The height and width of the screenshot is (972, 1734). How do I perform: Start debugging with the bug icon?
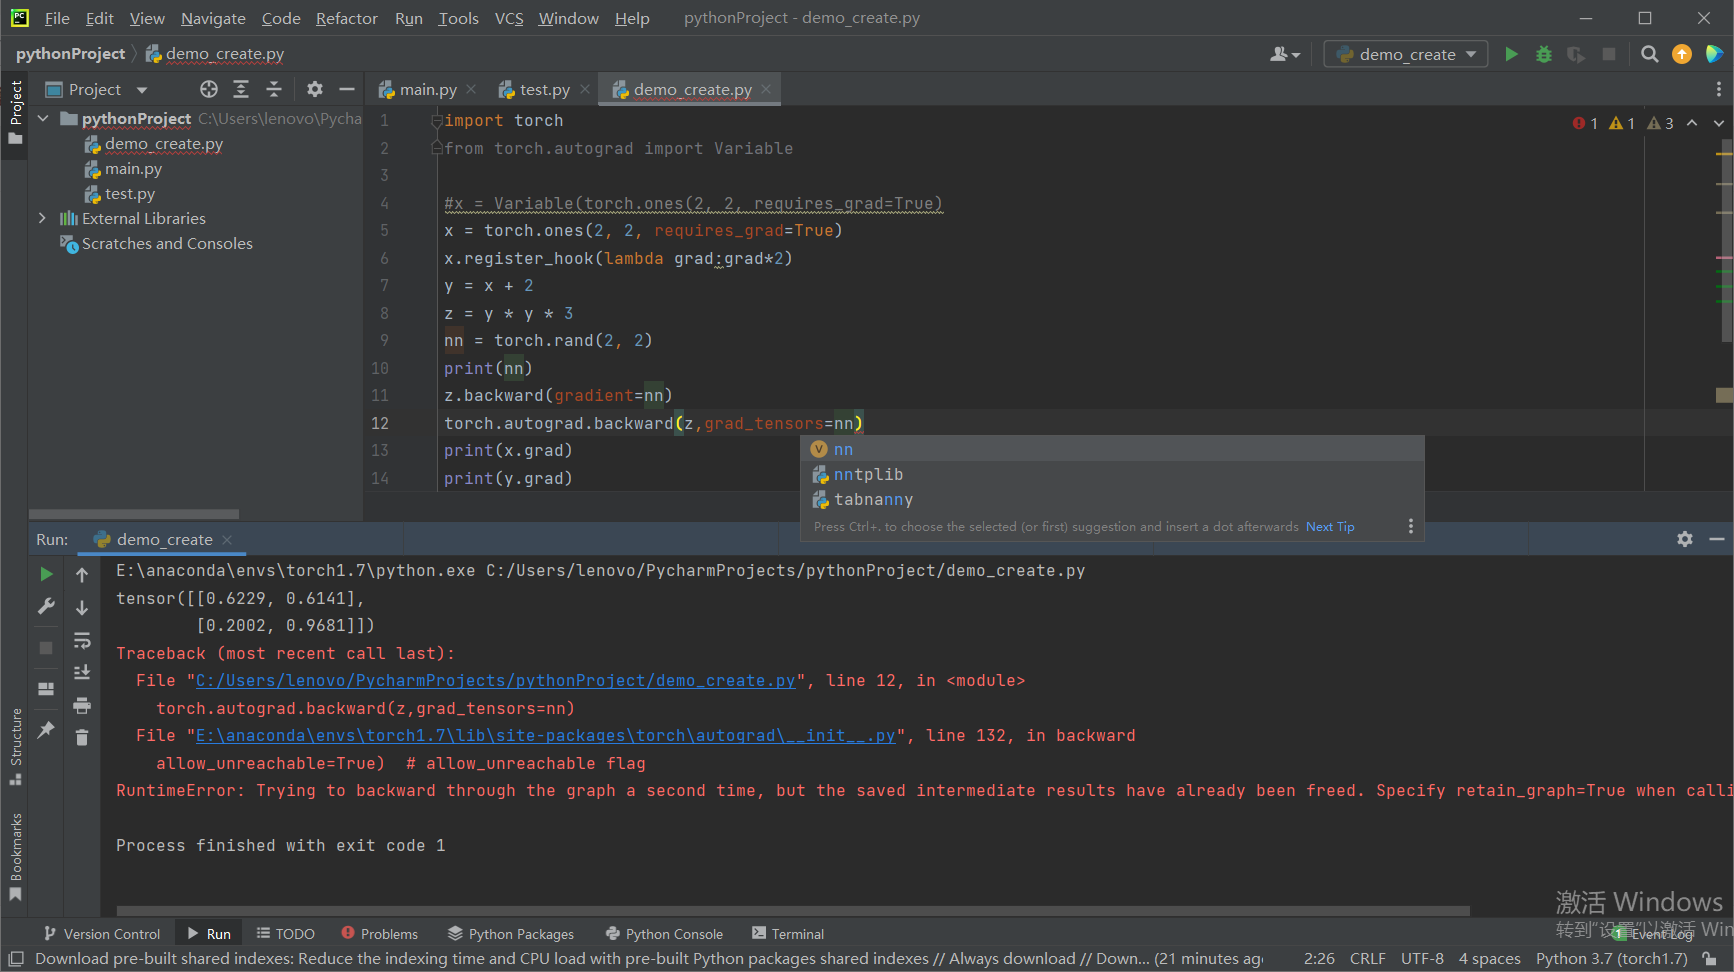point(1544,54)
